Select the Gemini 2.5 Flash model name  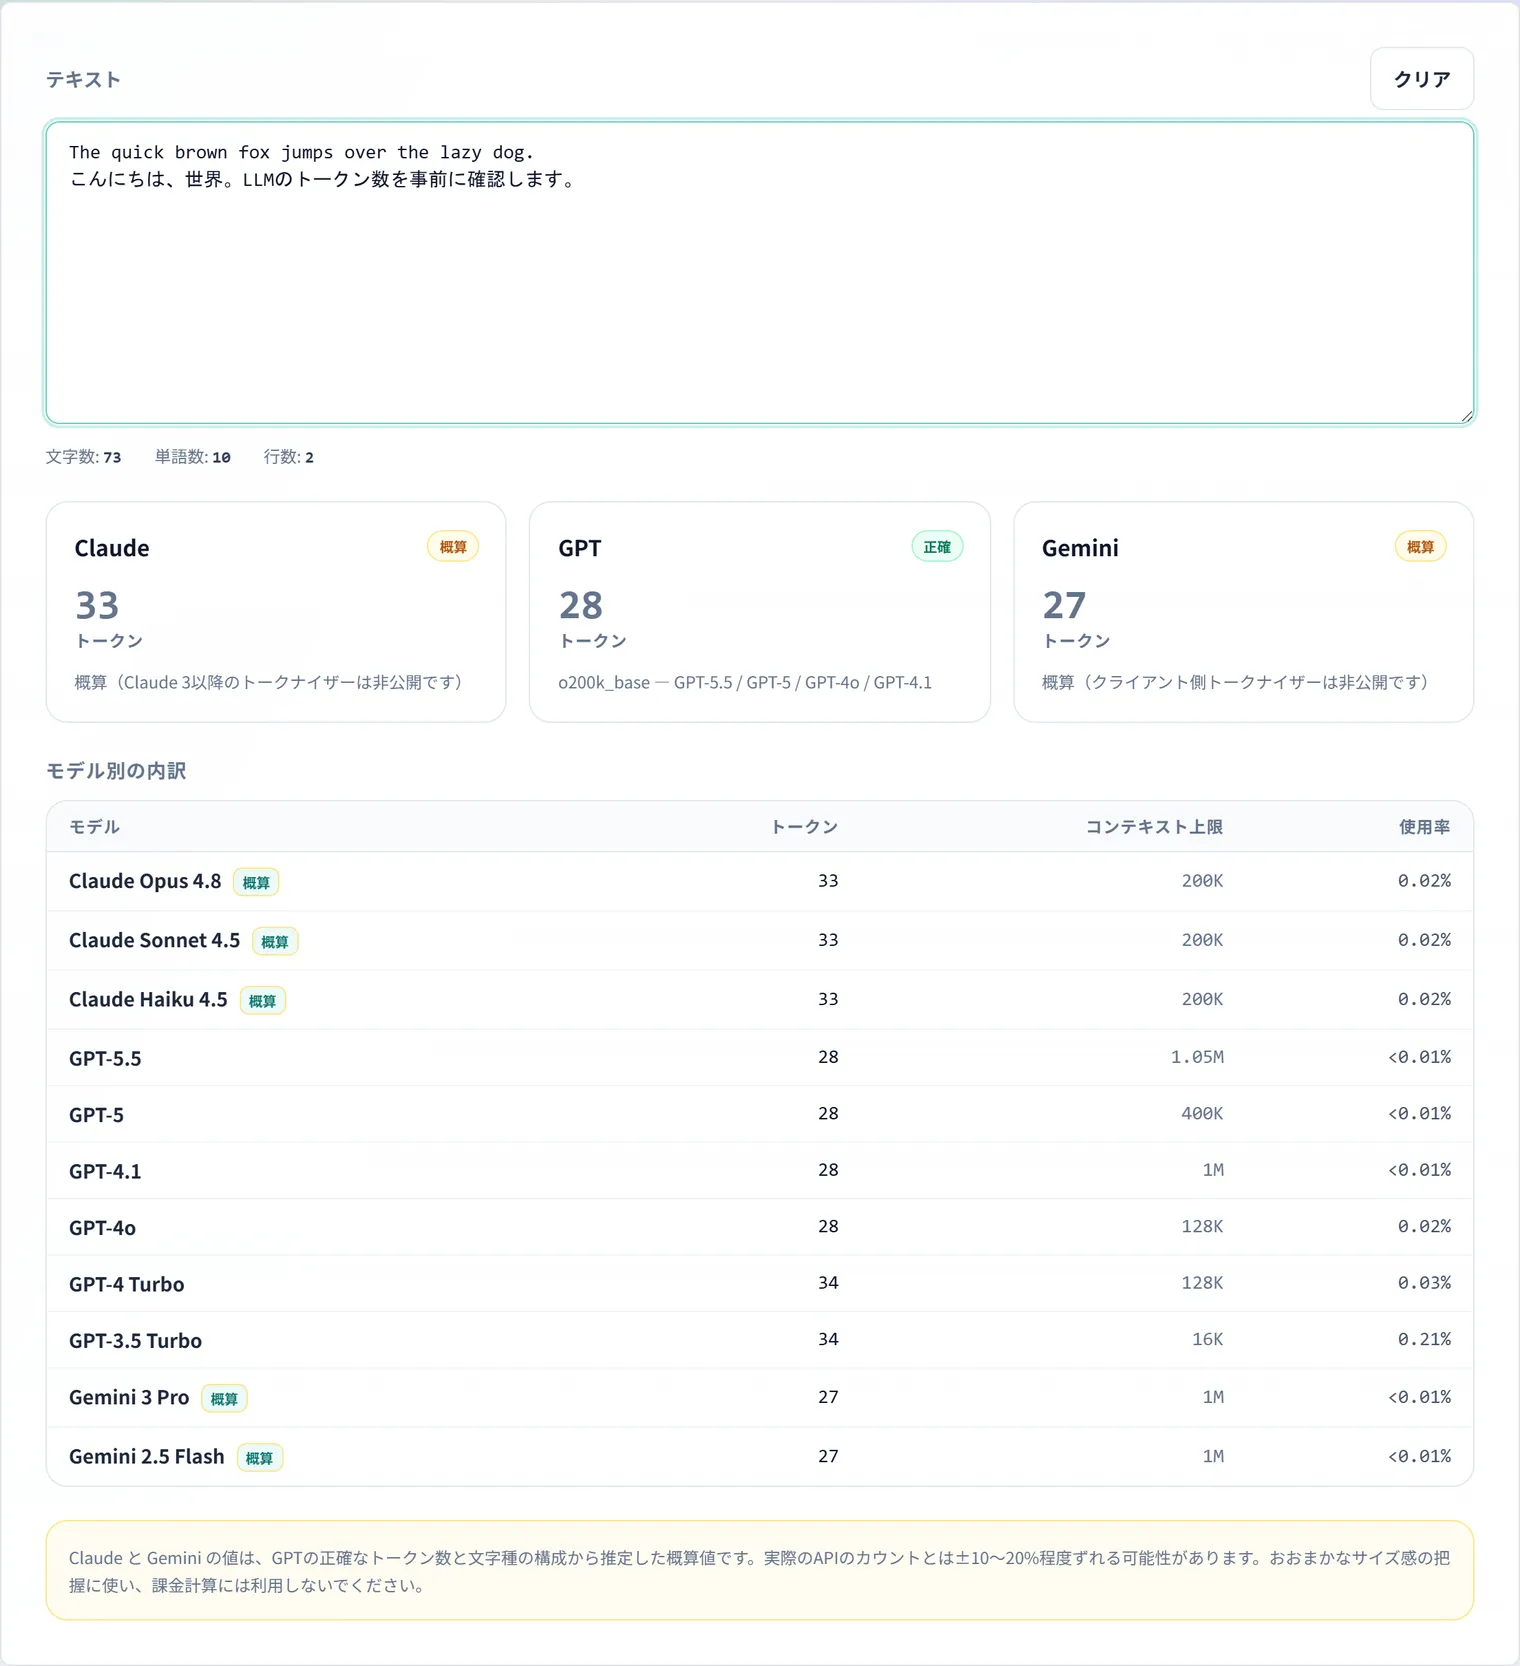coord(146,1457)
